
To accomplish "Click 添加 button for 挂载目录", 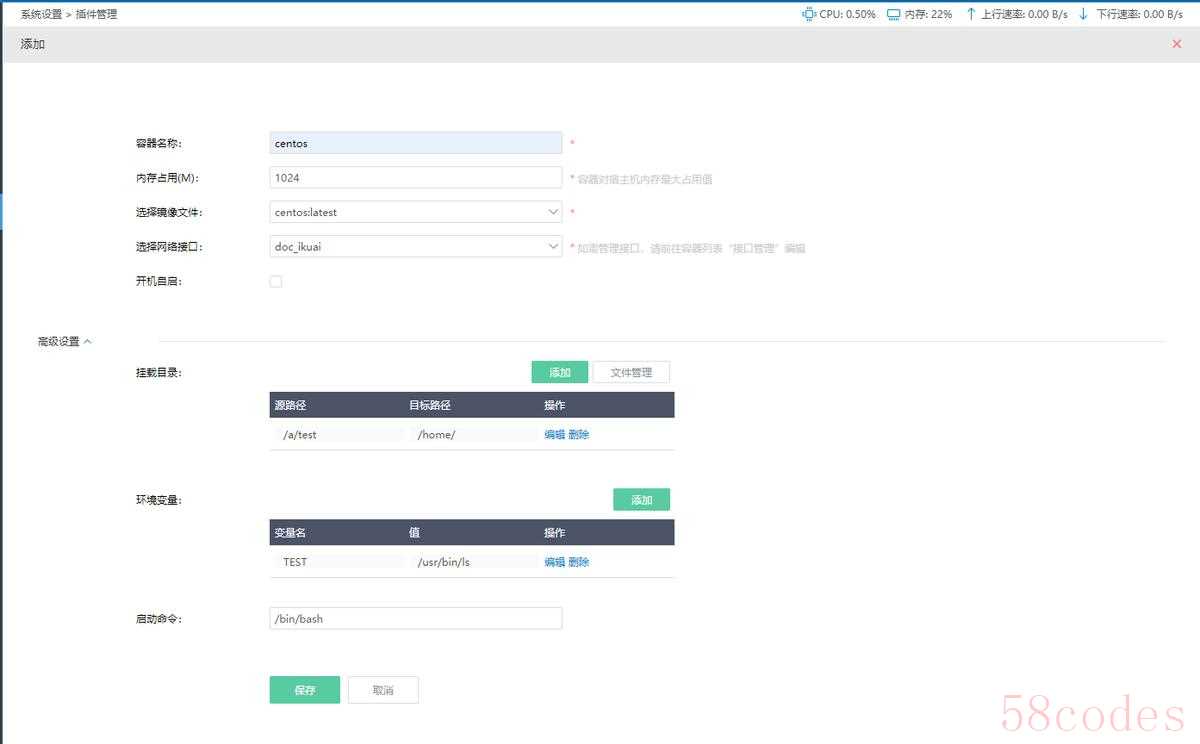I will (559, 372).
